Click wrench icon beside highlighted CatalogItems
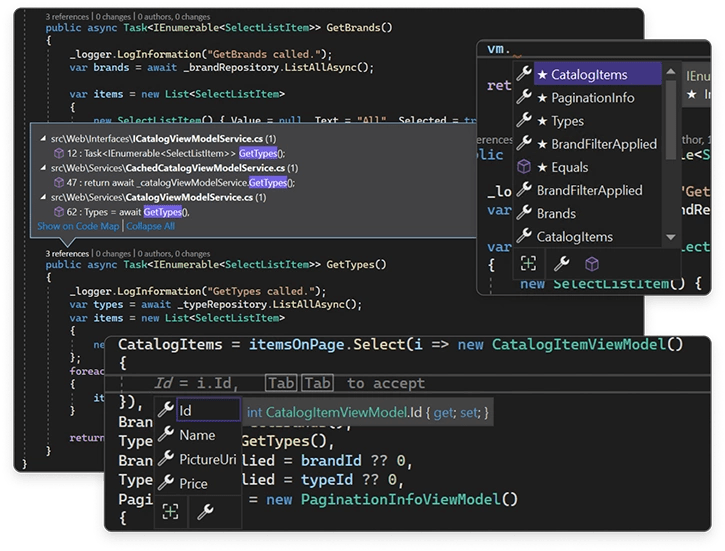This screenshot has width=725, height=551. click(x=524, y=73)
